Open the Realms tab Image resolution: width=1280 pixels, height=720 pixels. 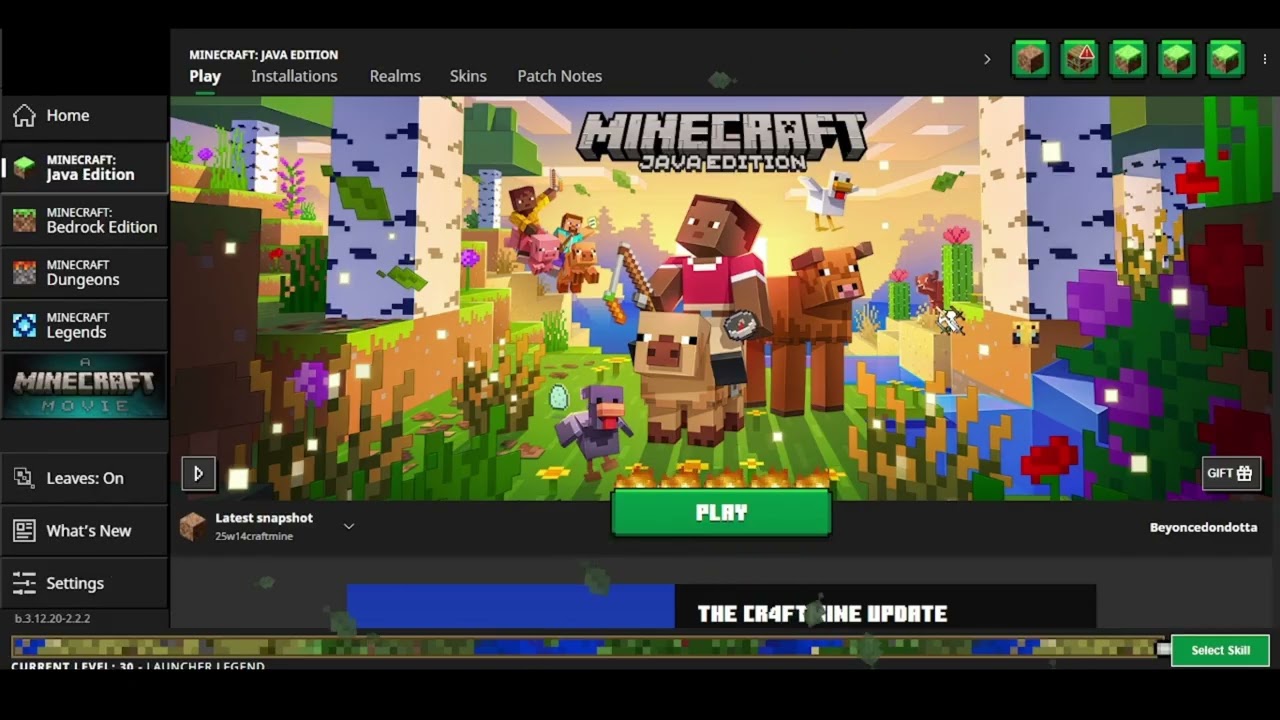tap(395, 76)
